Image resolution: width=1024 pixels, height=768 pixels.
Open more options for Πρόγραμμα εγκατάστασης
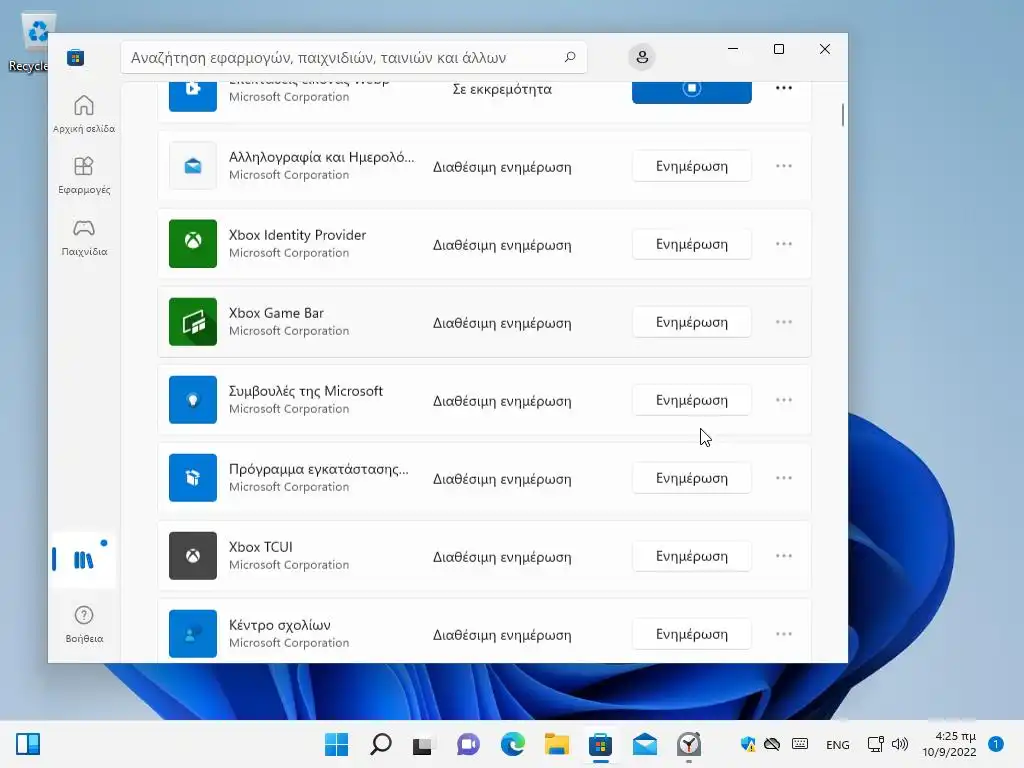[784, 479]
